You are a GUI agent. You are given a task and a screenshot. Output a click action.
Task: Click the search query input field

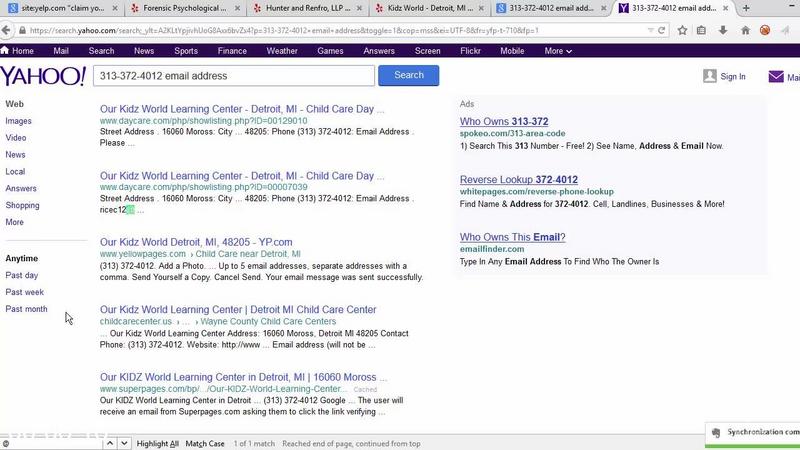click(x=234, y=76)
